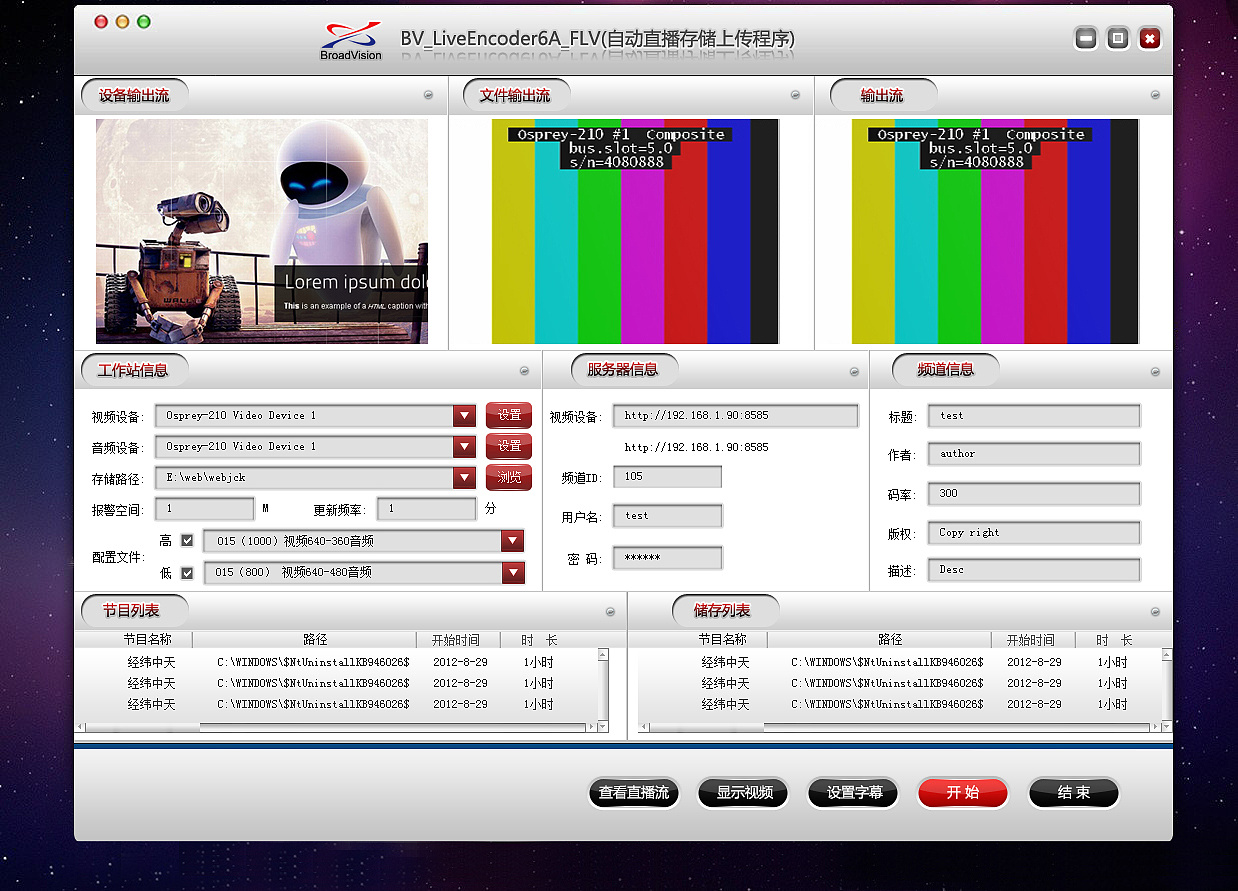This screenshot has height=891, width=1238.
Task: Click 设置 button beside 音频设备
Action: (509, 446)
